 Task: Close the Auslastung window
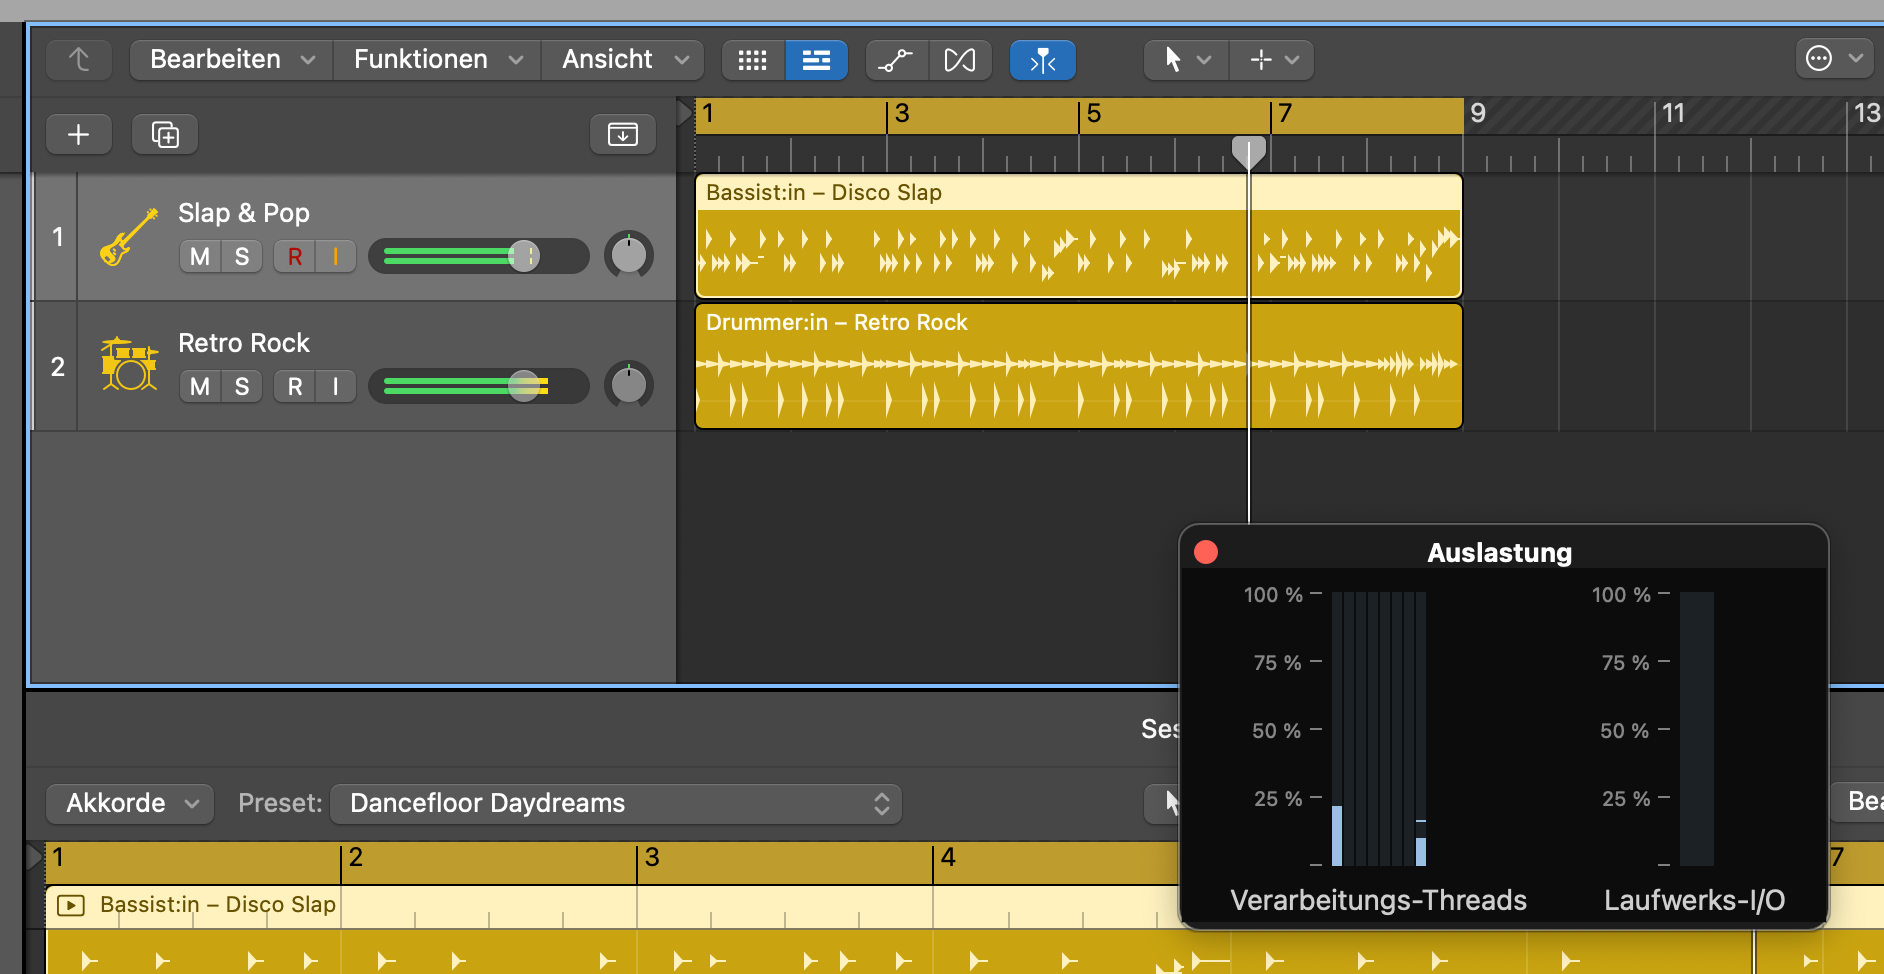click(1206, 552)
